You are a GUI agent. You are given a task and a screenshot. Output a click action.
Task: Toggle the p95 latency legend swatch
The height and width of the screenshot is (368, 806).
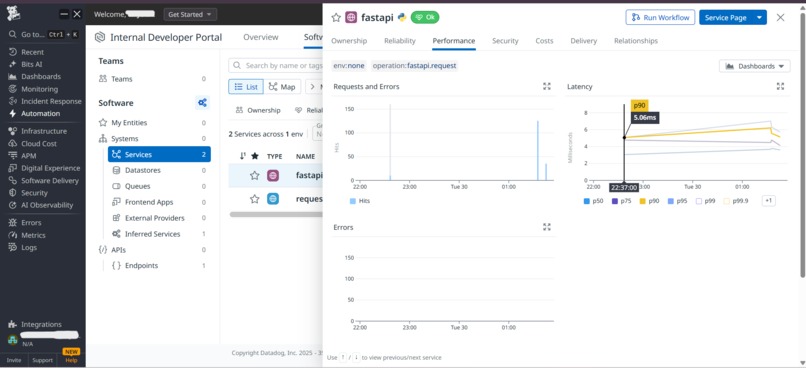[x=671, y=201]
